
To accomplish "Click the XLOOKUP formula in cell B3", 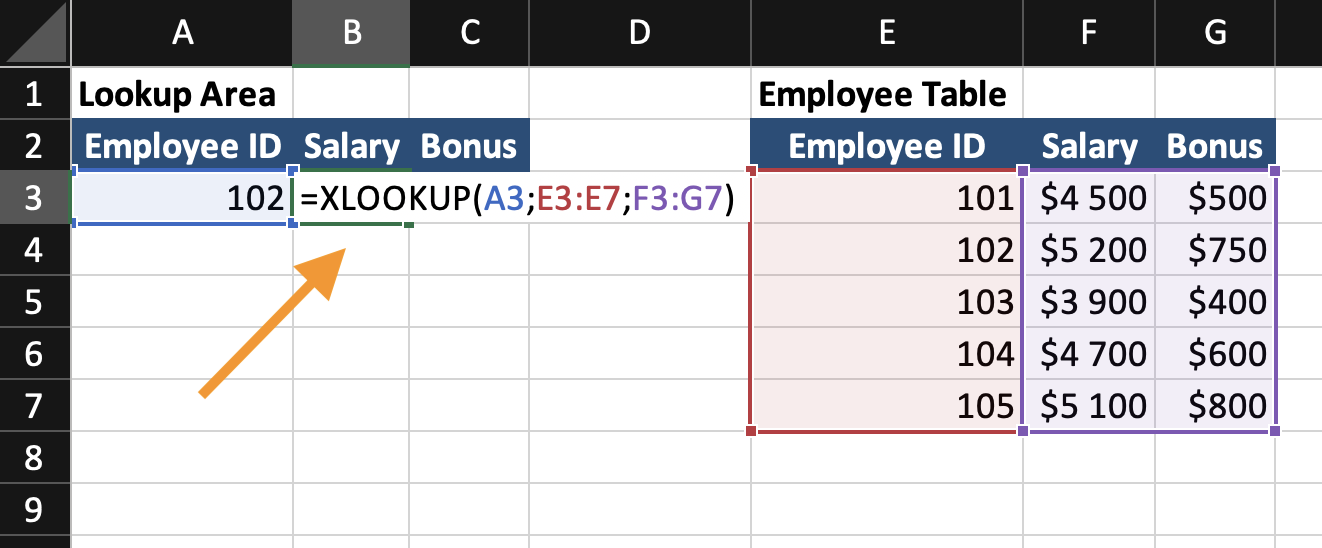I will click(x=517, y=199).
